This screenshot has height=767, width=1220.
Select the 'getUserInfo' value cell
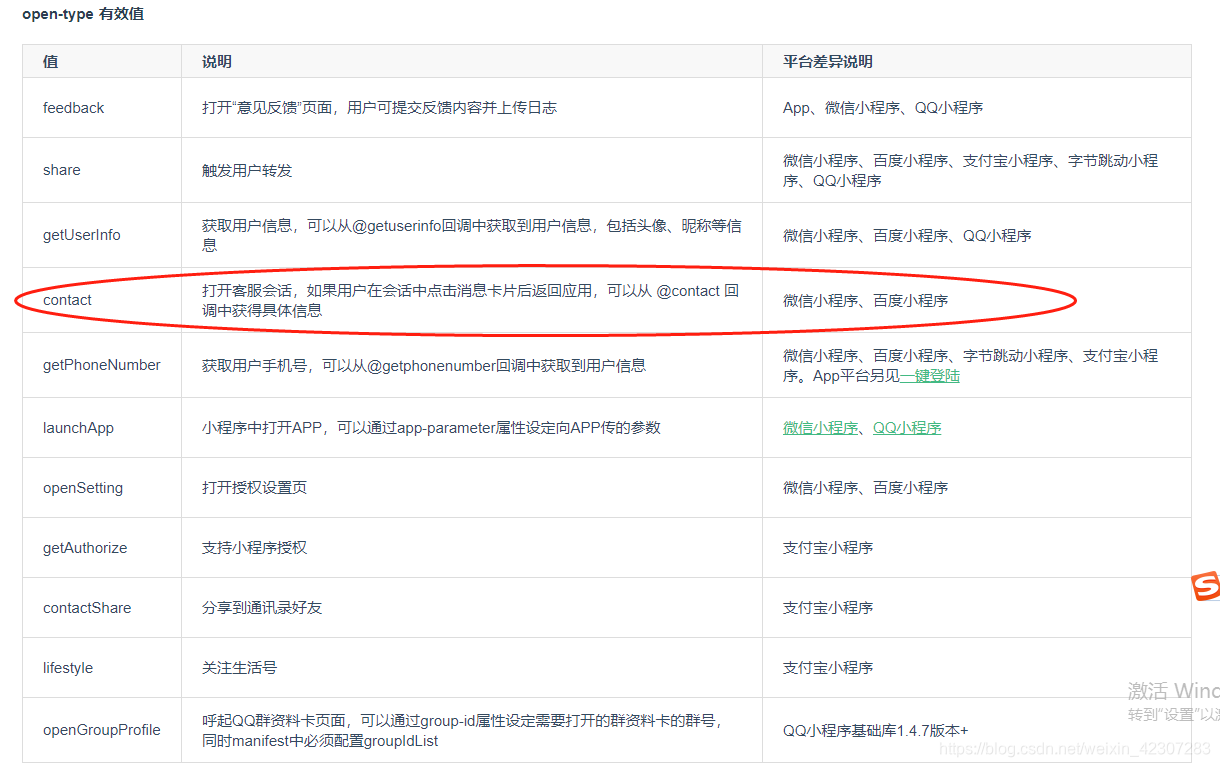pos(102,235)
